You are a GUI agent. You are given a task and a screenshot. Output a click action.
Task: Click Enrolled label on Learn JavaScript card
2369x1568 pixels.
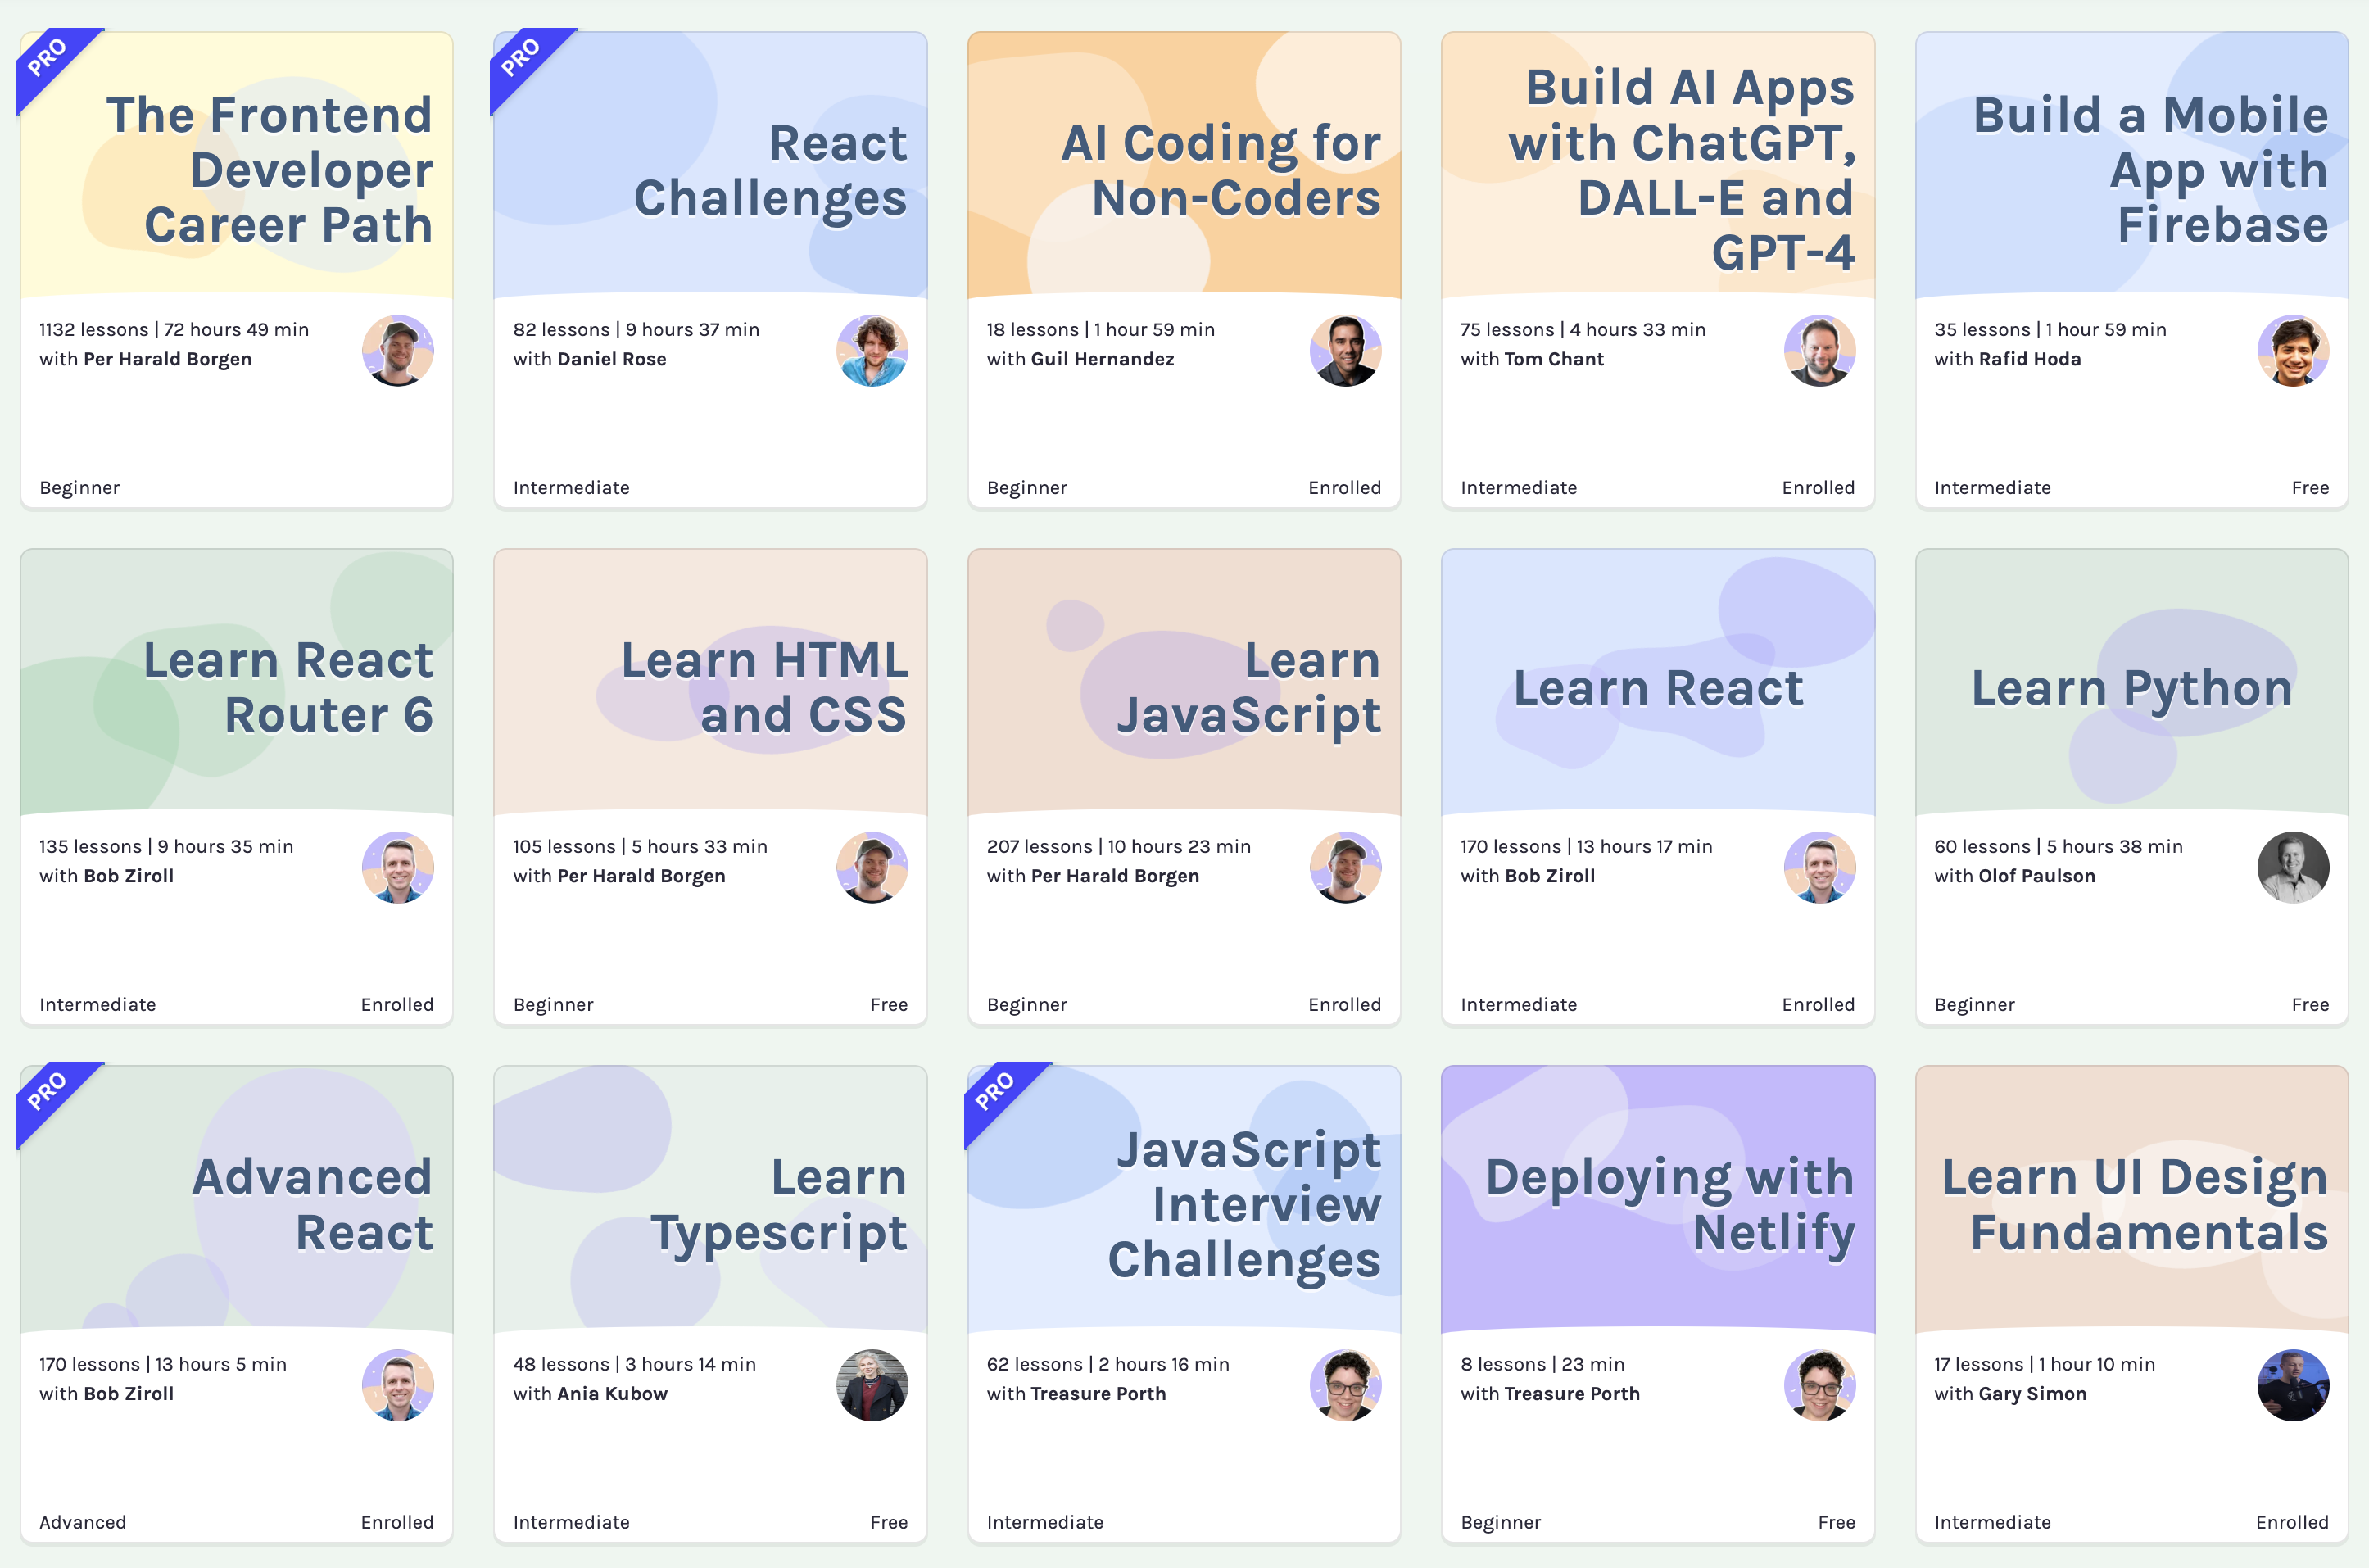click(1344, 1005)
